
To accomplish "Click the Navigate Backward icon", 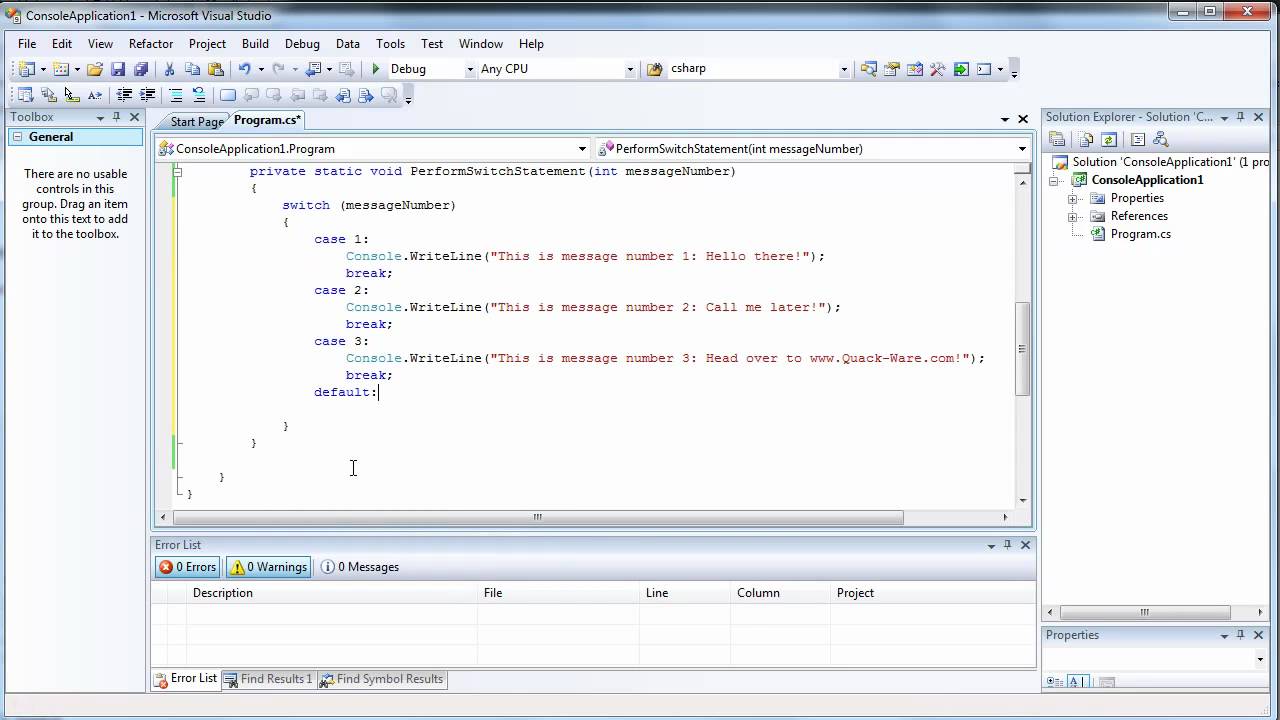I will (x=314, y=69).
